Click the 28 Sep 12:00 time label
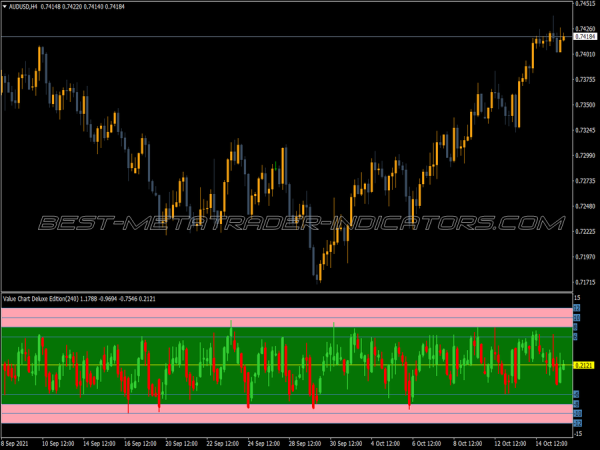 click(305, 444)
